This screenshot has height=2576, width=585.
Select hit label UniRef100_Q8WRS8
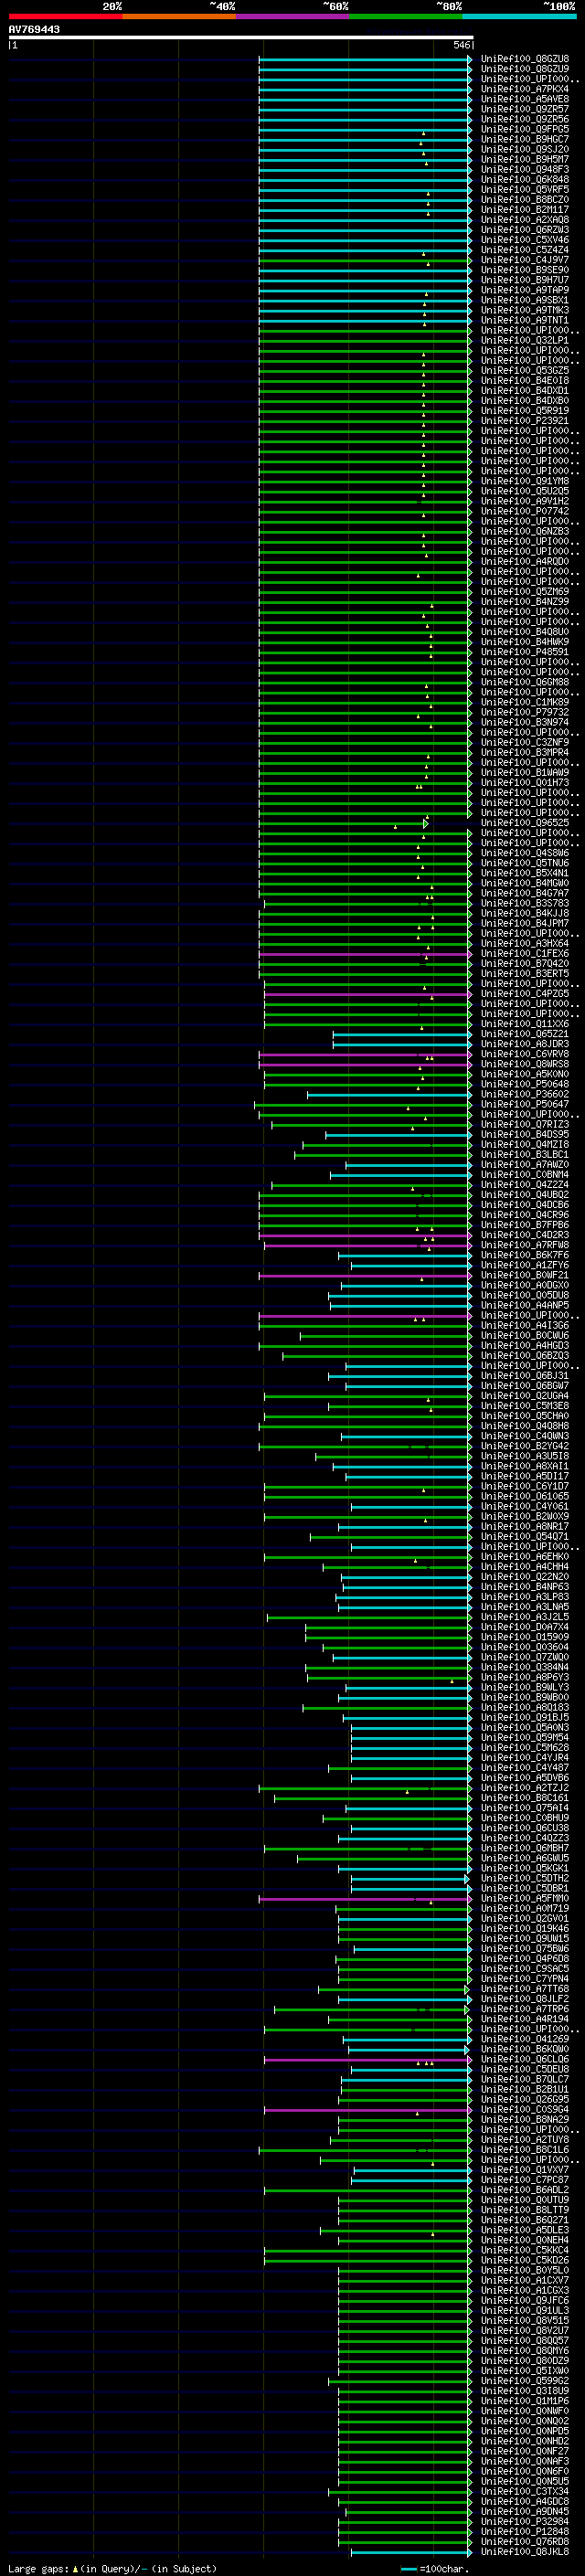(525, 1064)
